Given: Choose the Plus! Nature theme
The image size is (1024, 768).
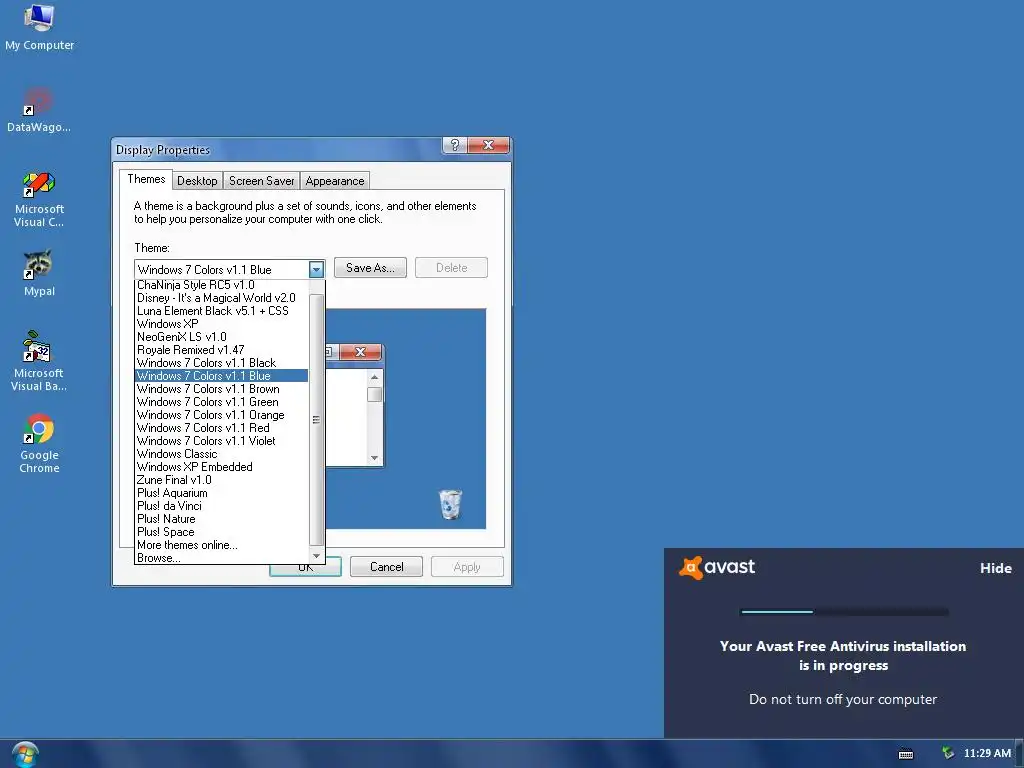Looking at the screenshot, I should tap(221, 519).
